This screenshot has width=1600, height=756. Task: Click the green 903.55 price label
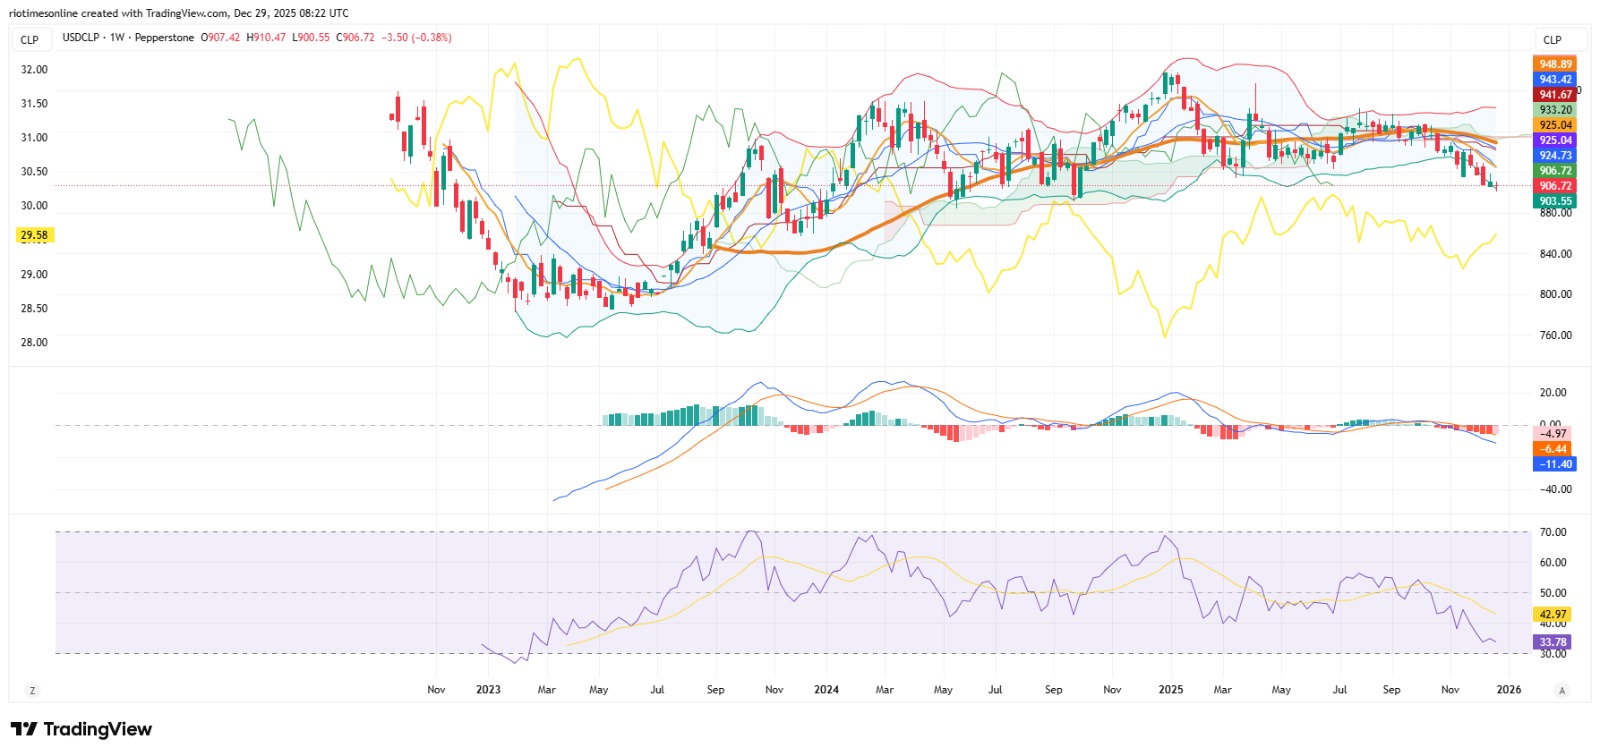1555,201
